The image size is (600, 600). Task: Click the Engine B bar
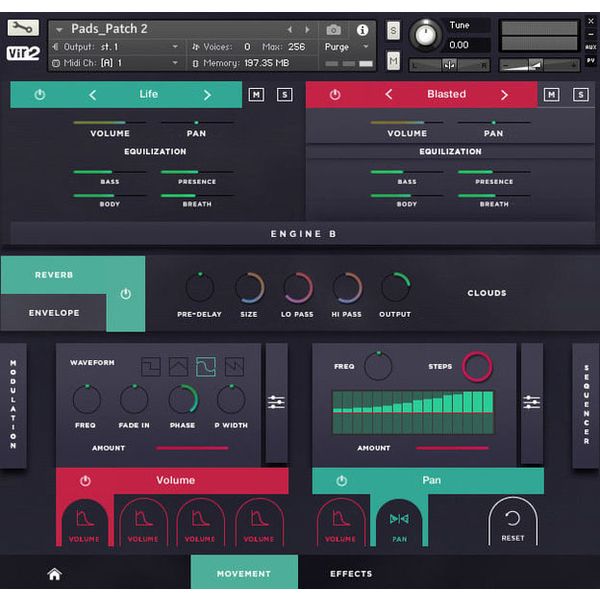[x=302, y=233]
